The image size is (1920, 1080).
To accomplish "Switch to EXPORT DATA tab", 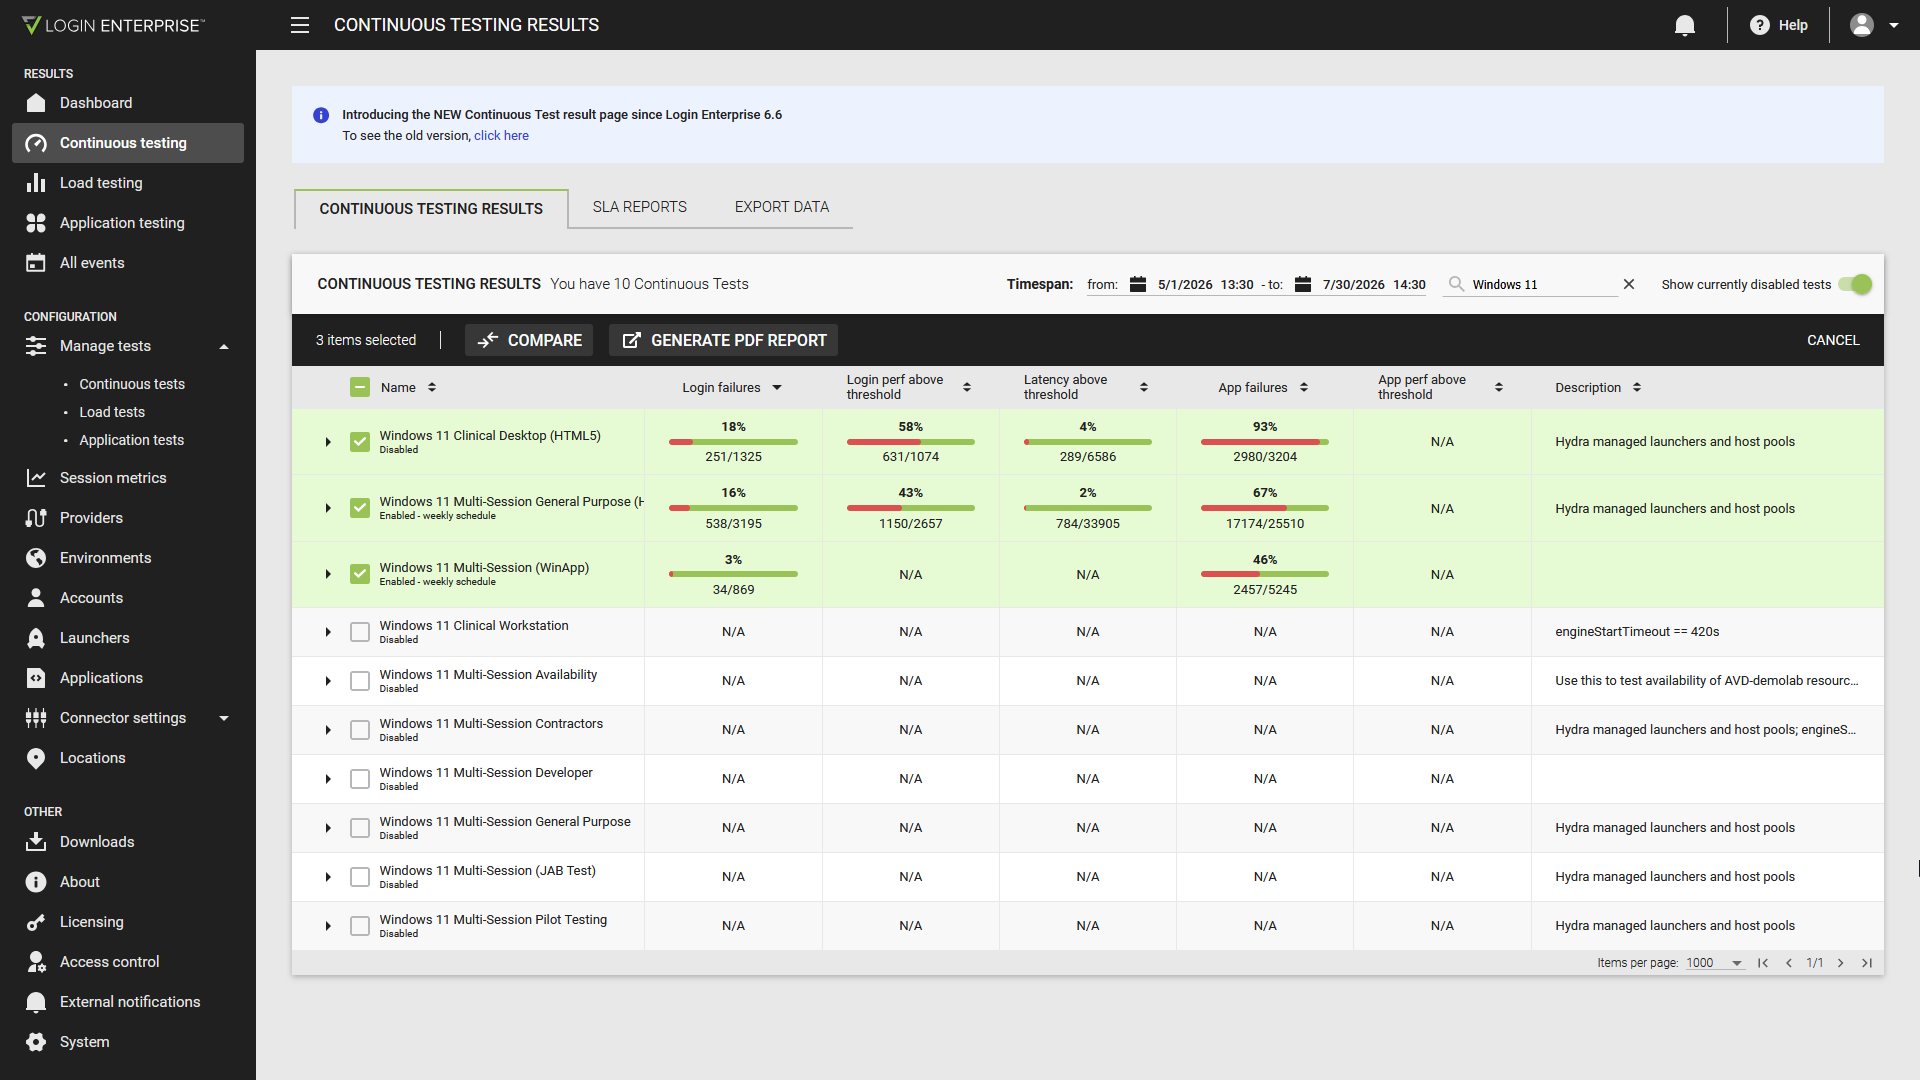I will [x=782, y=207].
